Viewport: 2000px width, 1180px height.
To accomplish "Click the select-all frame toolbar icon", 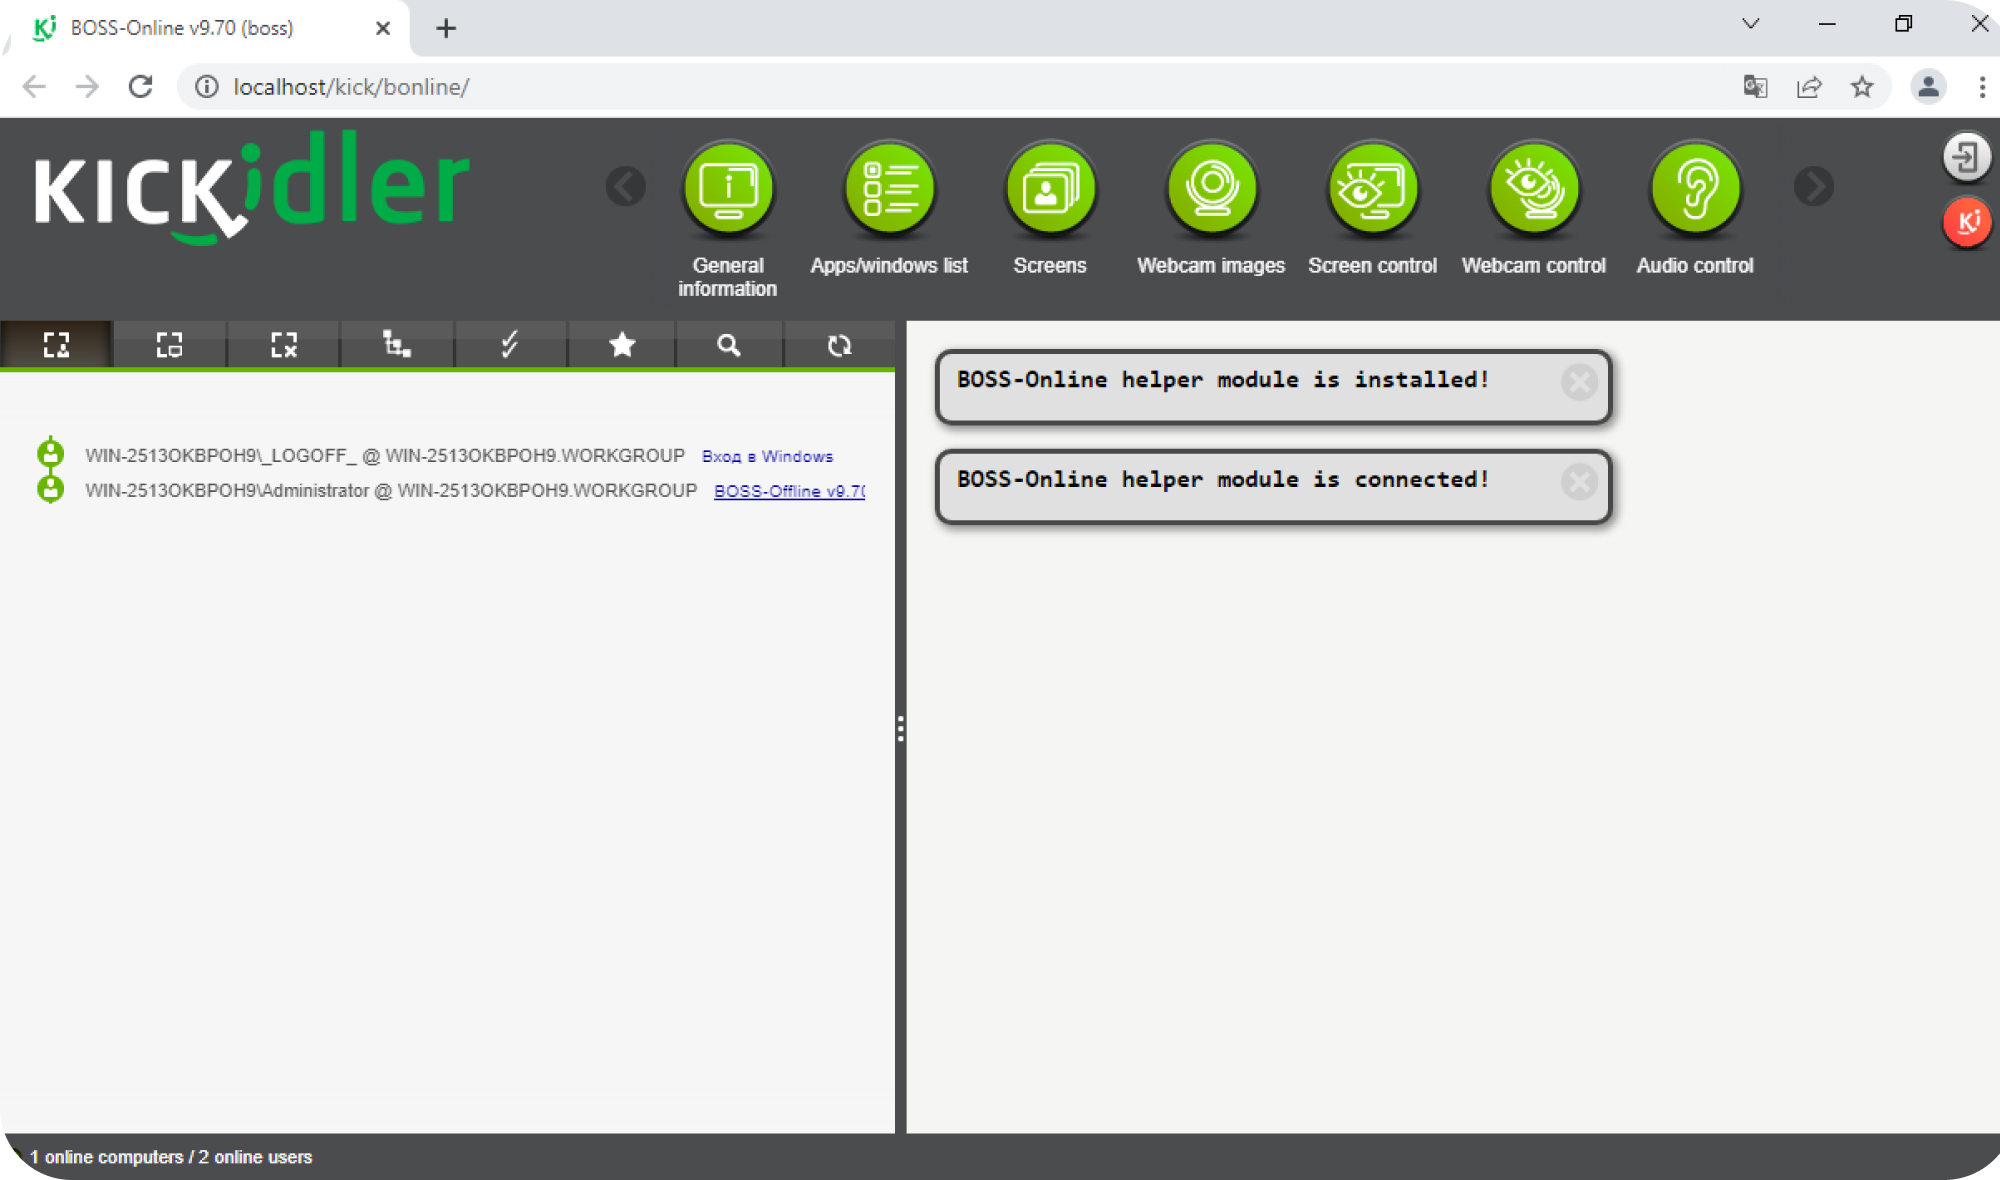I will click(56, 345).
